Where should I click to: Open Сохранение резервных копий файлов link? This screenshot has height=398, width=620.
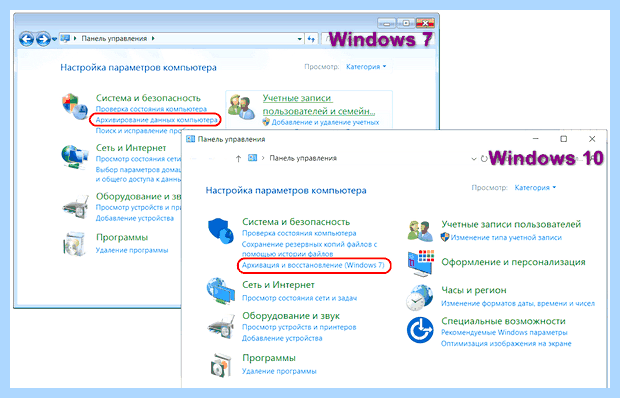point(309,249)
